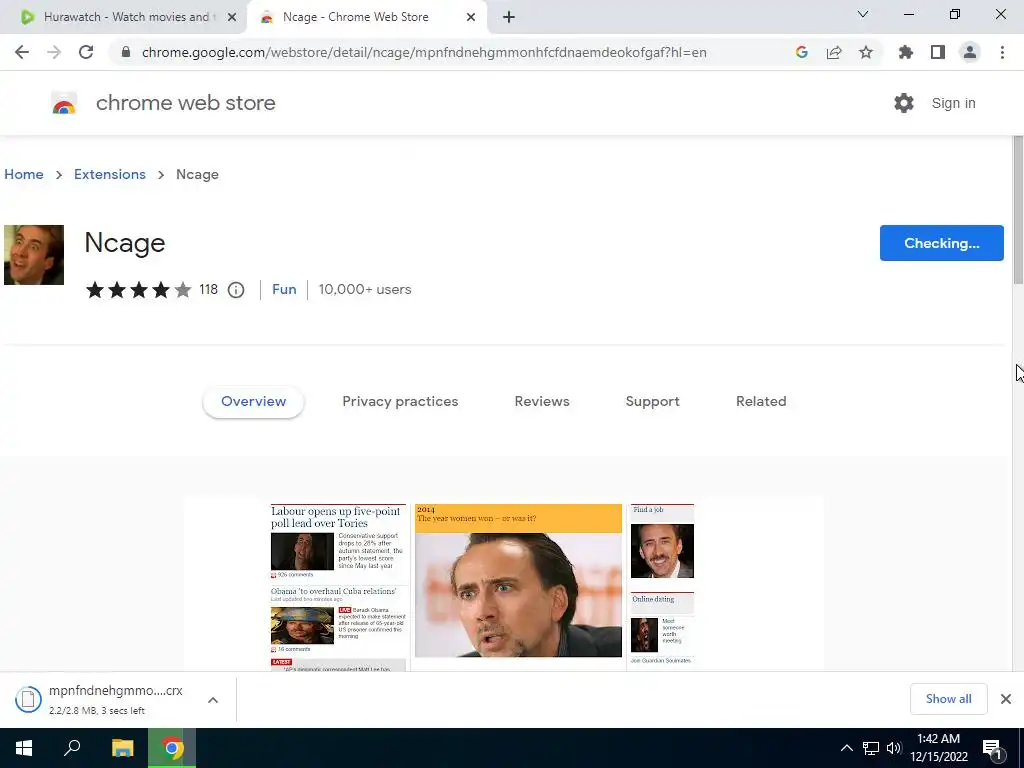
Task: Open the notification center icon
Action: point(992,748)
